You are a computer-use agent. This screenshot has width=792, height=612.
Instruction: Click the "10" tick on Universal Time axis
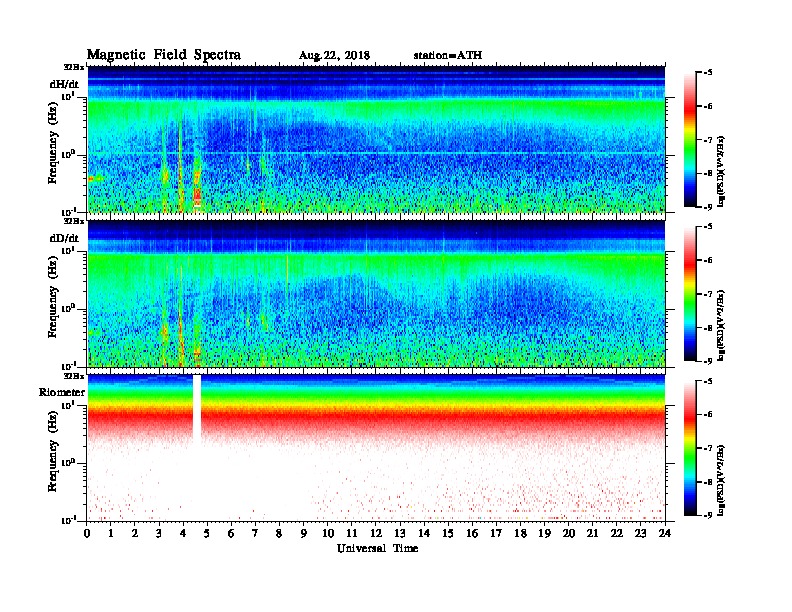328,533
